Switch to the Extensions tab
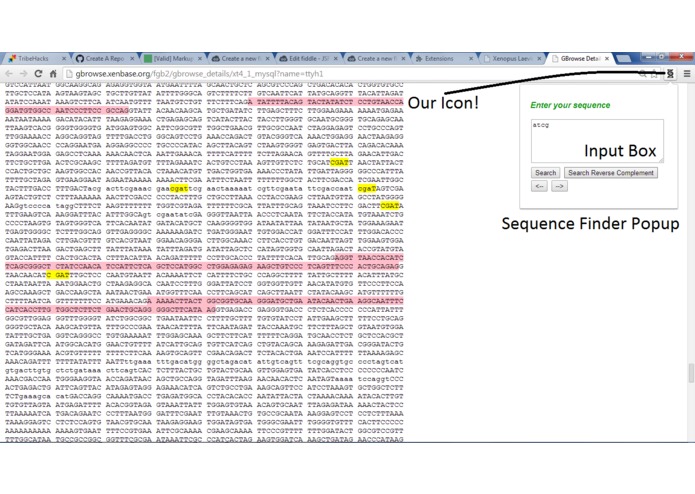The image size is (695, 494). point(444,58)
